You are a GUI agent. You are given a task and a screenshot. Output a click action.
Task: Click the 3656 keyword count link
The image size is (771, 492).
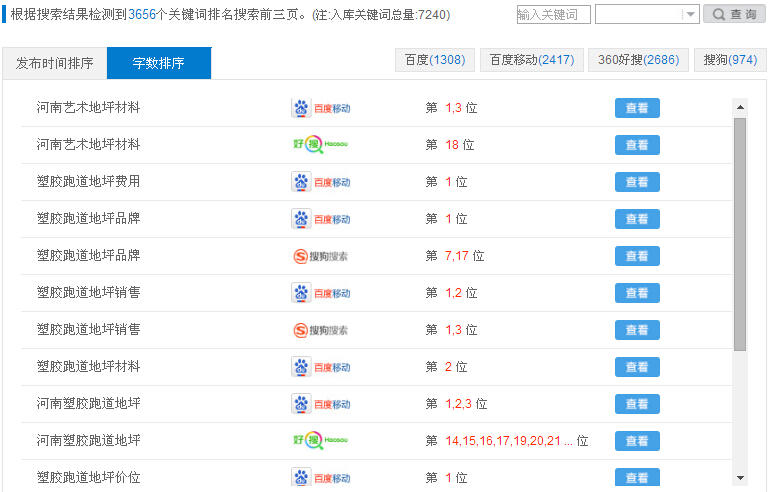142,15
